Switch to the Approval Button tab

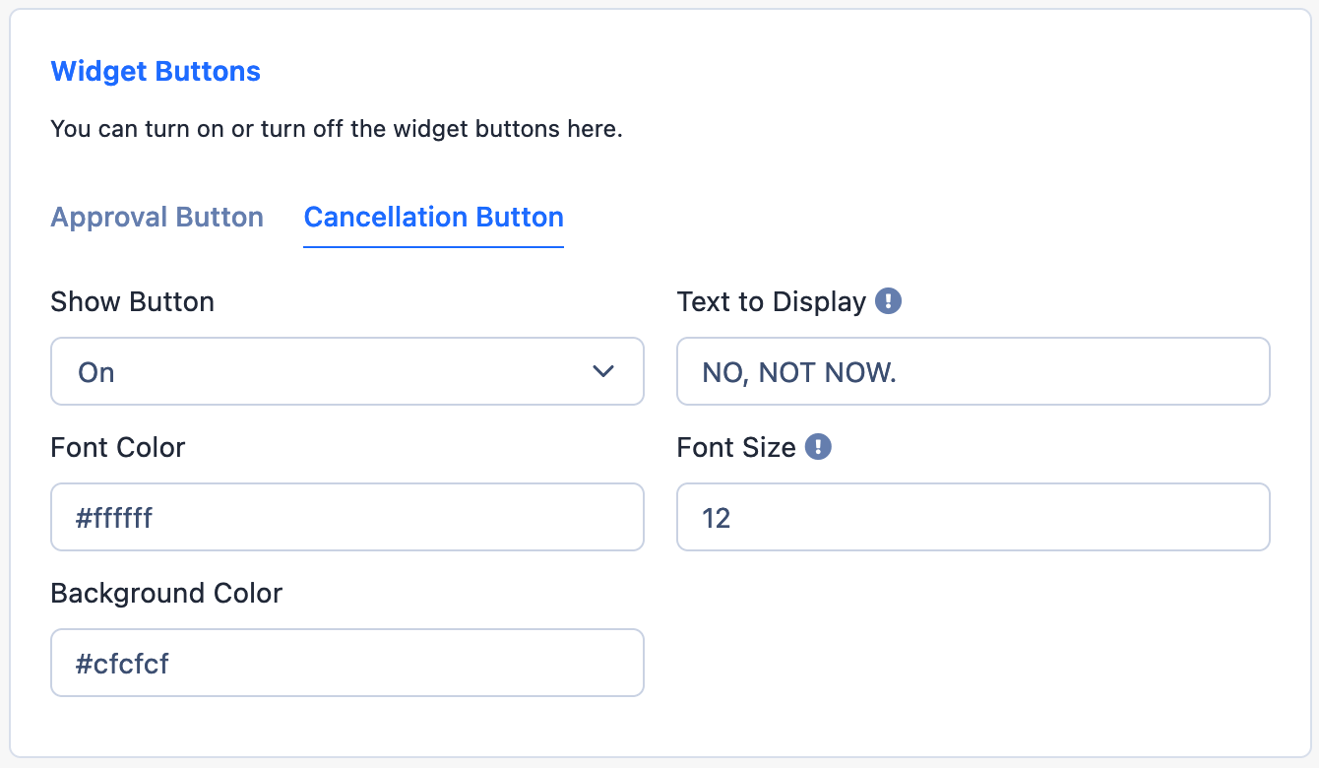coord(157,217)
